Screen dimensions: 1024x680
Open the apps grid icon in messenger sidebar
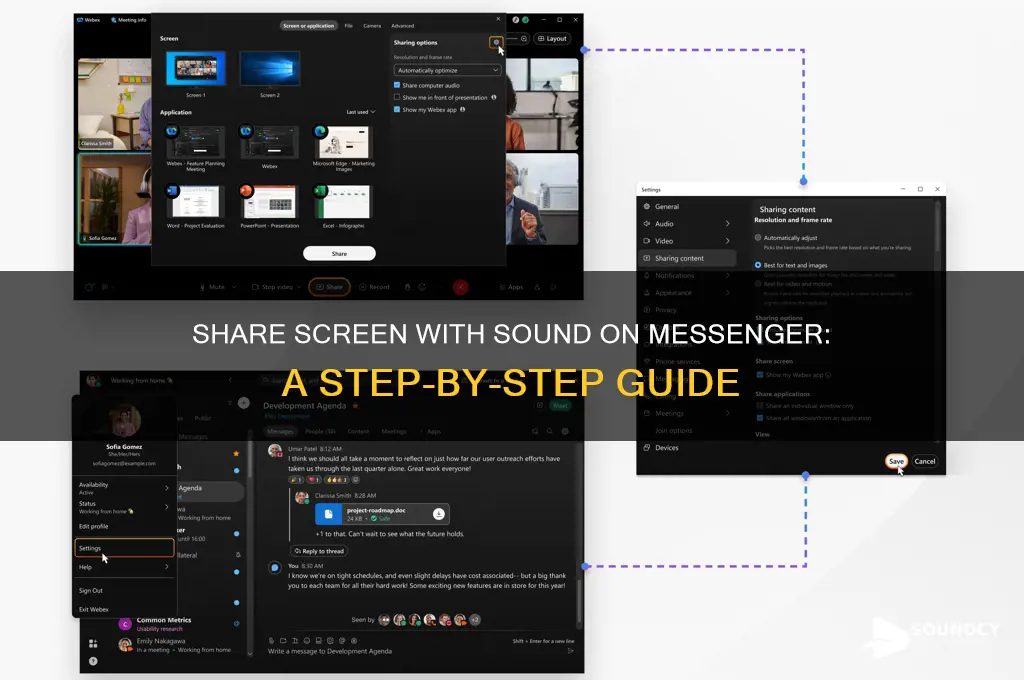pyautogui.click(x=93, y=643)
